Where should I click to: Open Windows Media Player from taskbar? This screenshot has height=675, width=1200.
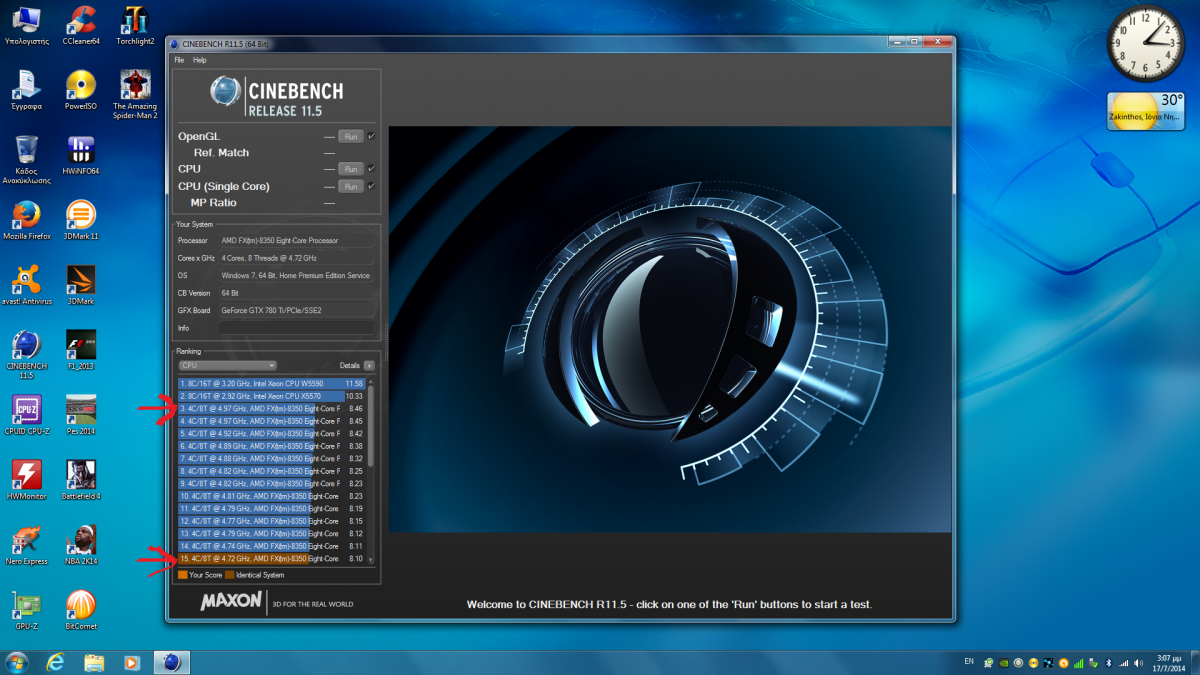131,662
